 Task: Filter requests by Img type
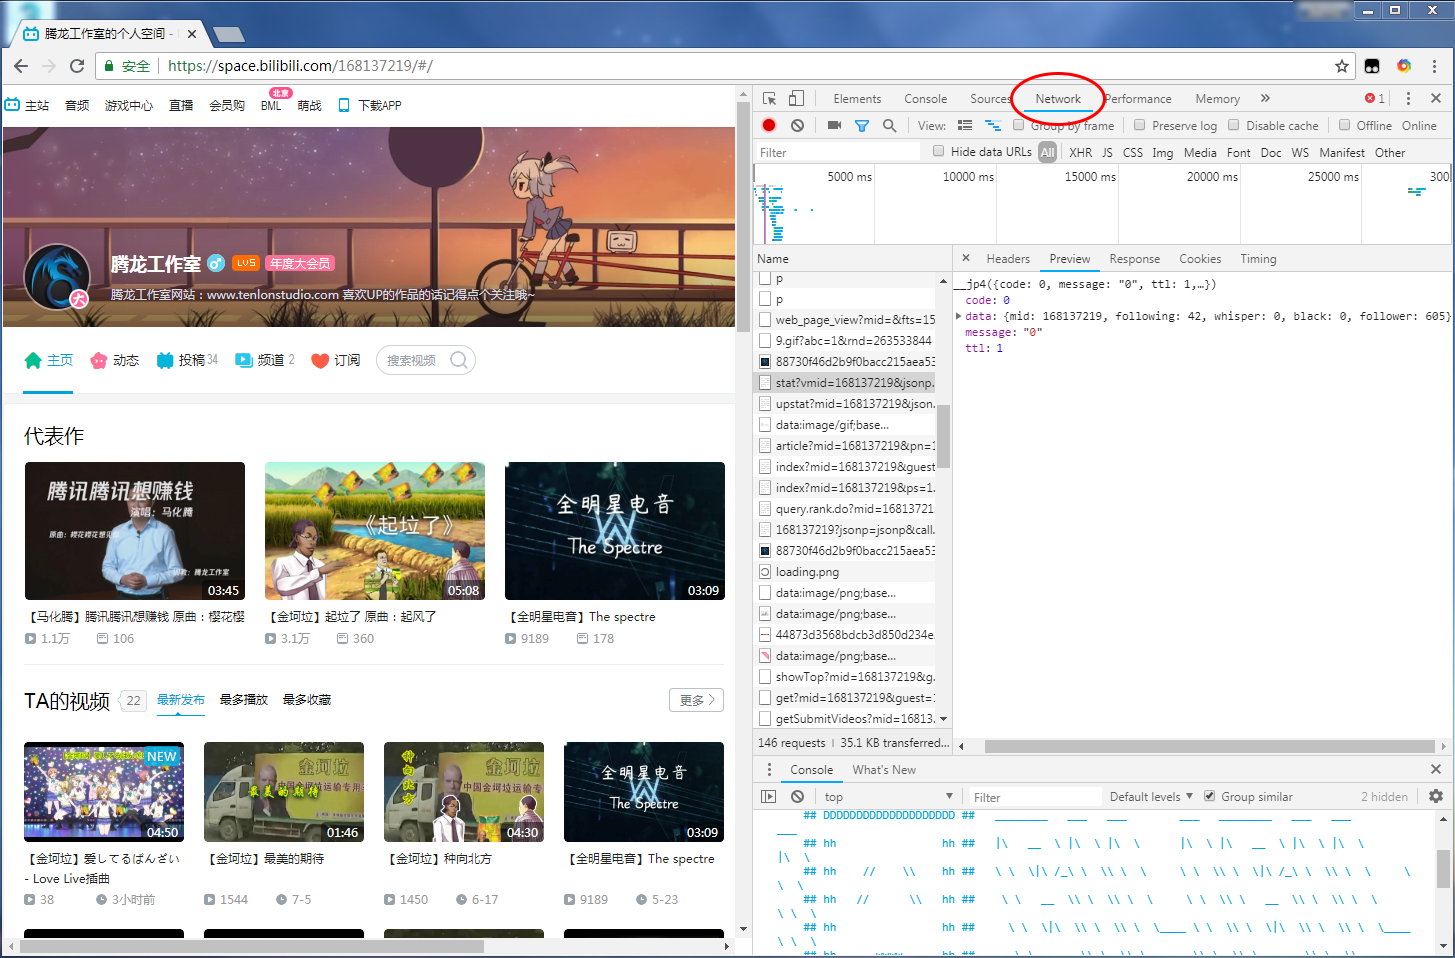[1162, 153]
